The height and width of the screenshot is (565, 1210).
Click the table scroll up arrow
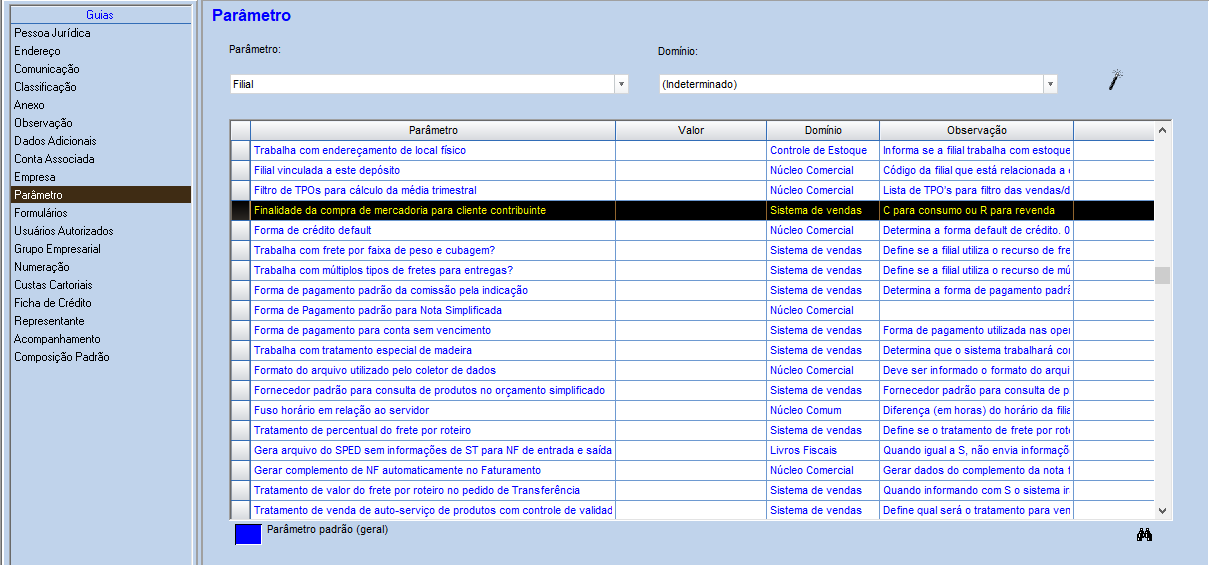(x=1162, y=130)
